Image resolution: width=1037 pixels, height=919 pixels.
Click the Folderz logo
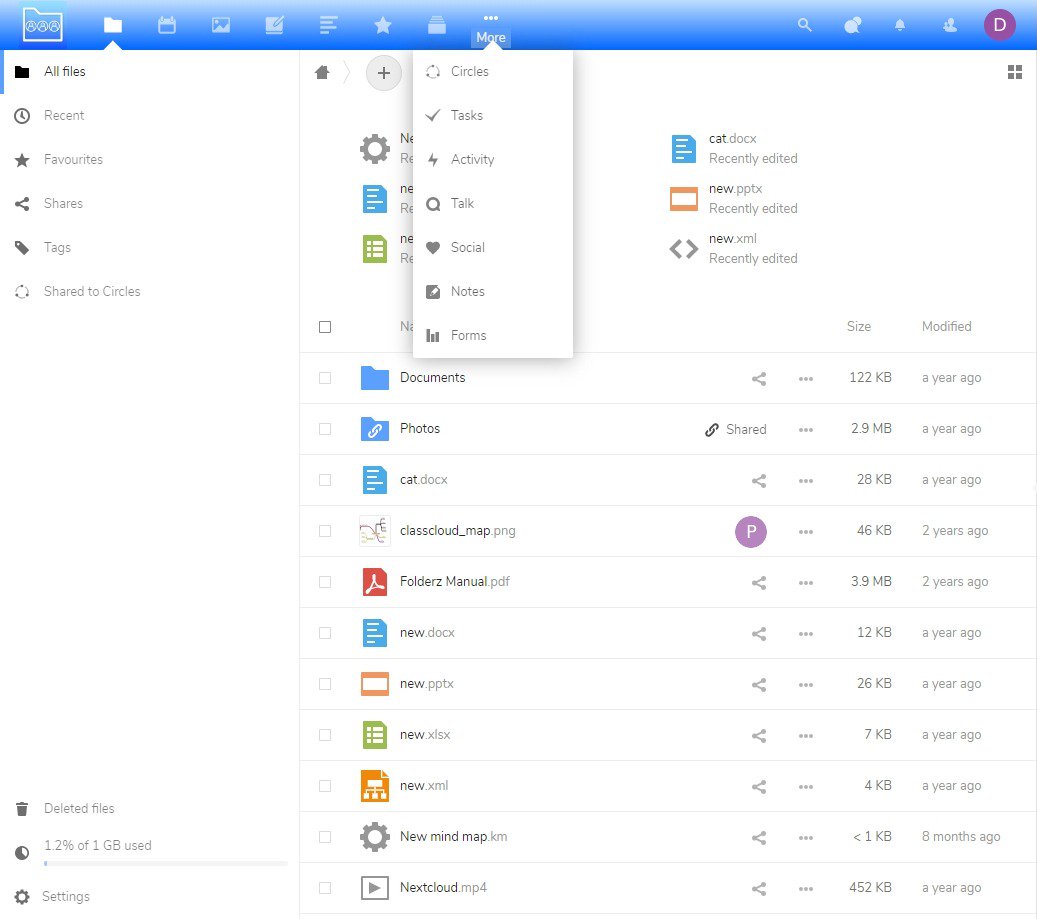[43, 25]
